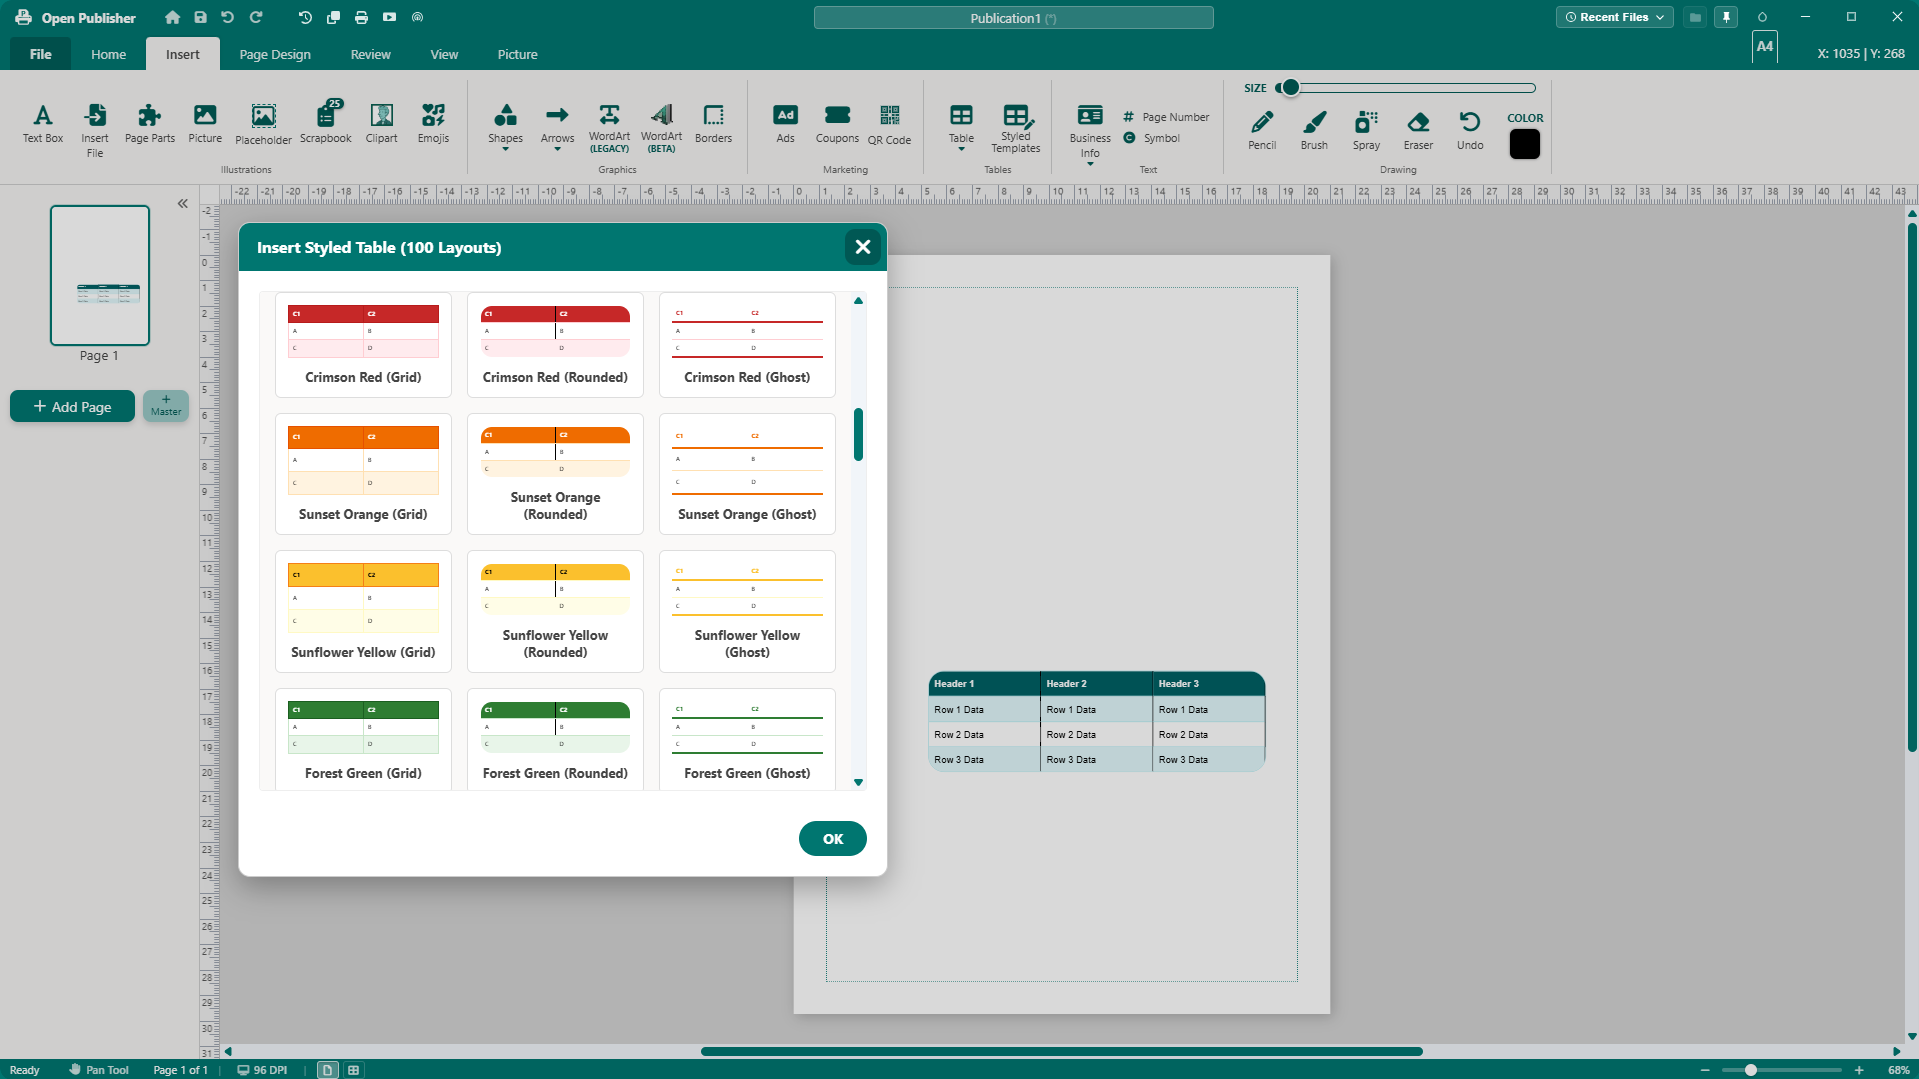Image resolution: width=1919 pixels, height=1079 pixels.
Task: Select the Eraser tool
Action: coord(1418,130)
